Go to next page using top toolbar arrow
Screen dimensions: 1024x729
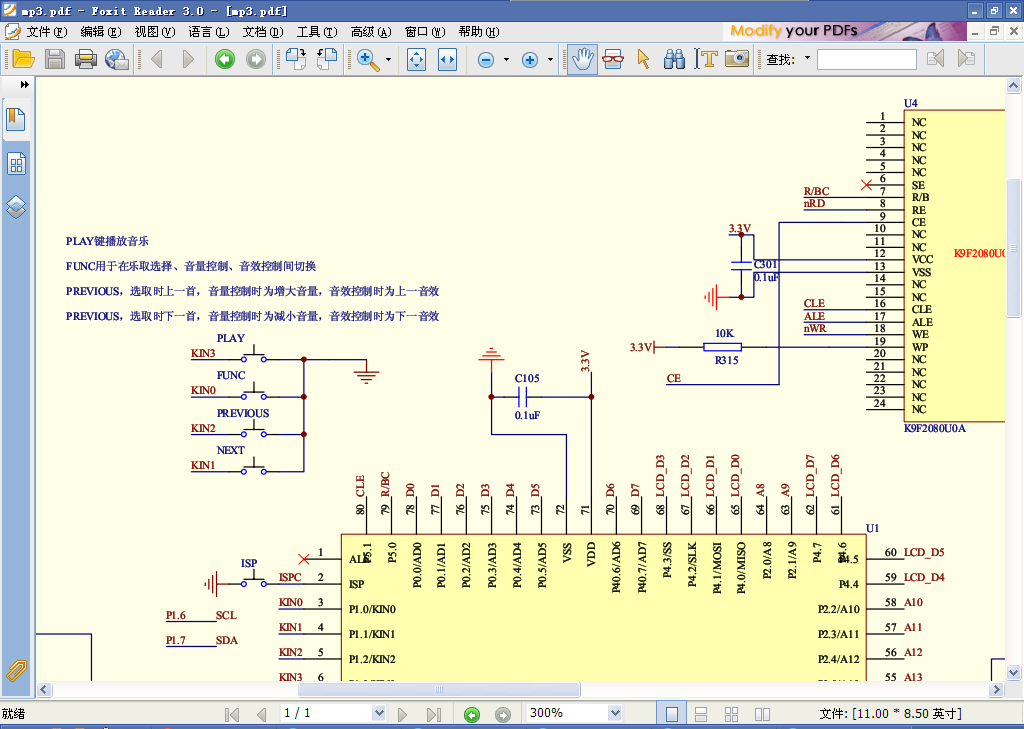click(188, 59)
